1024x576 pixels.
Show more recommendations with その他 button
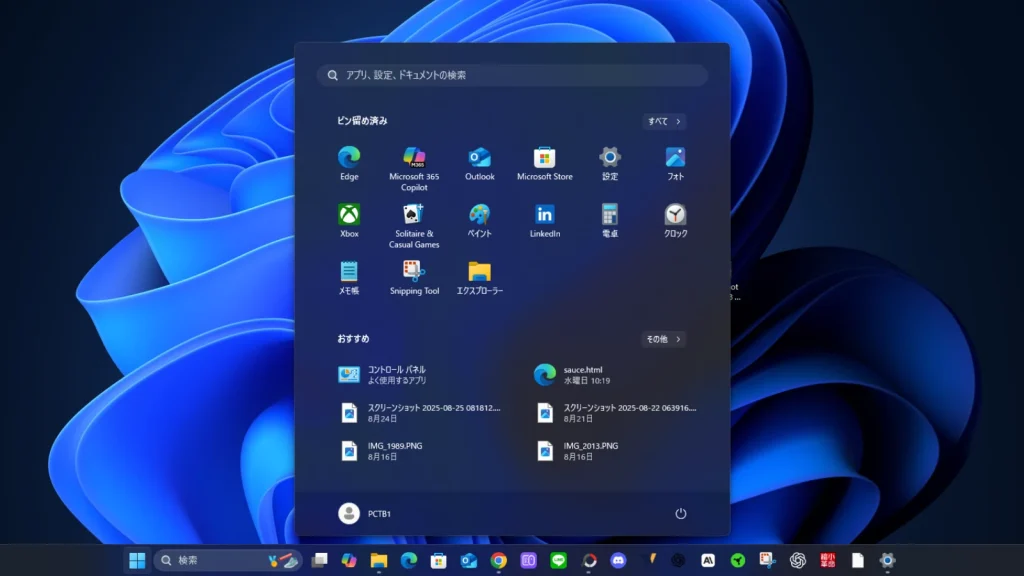(x=663, y=339)
